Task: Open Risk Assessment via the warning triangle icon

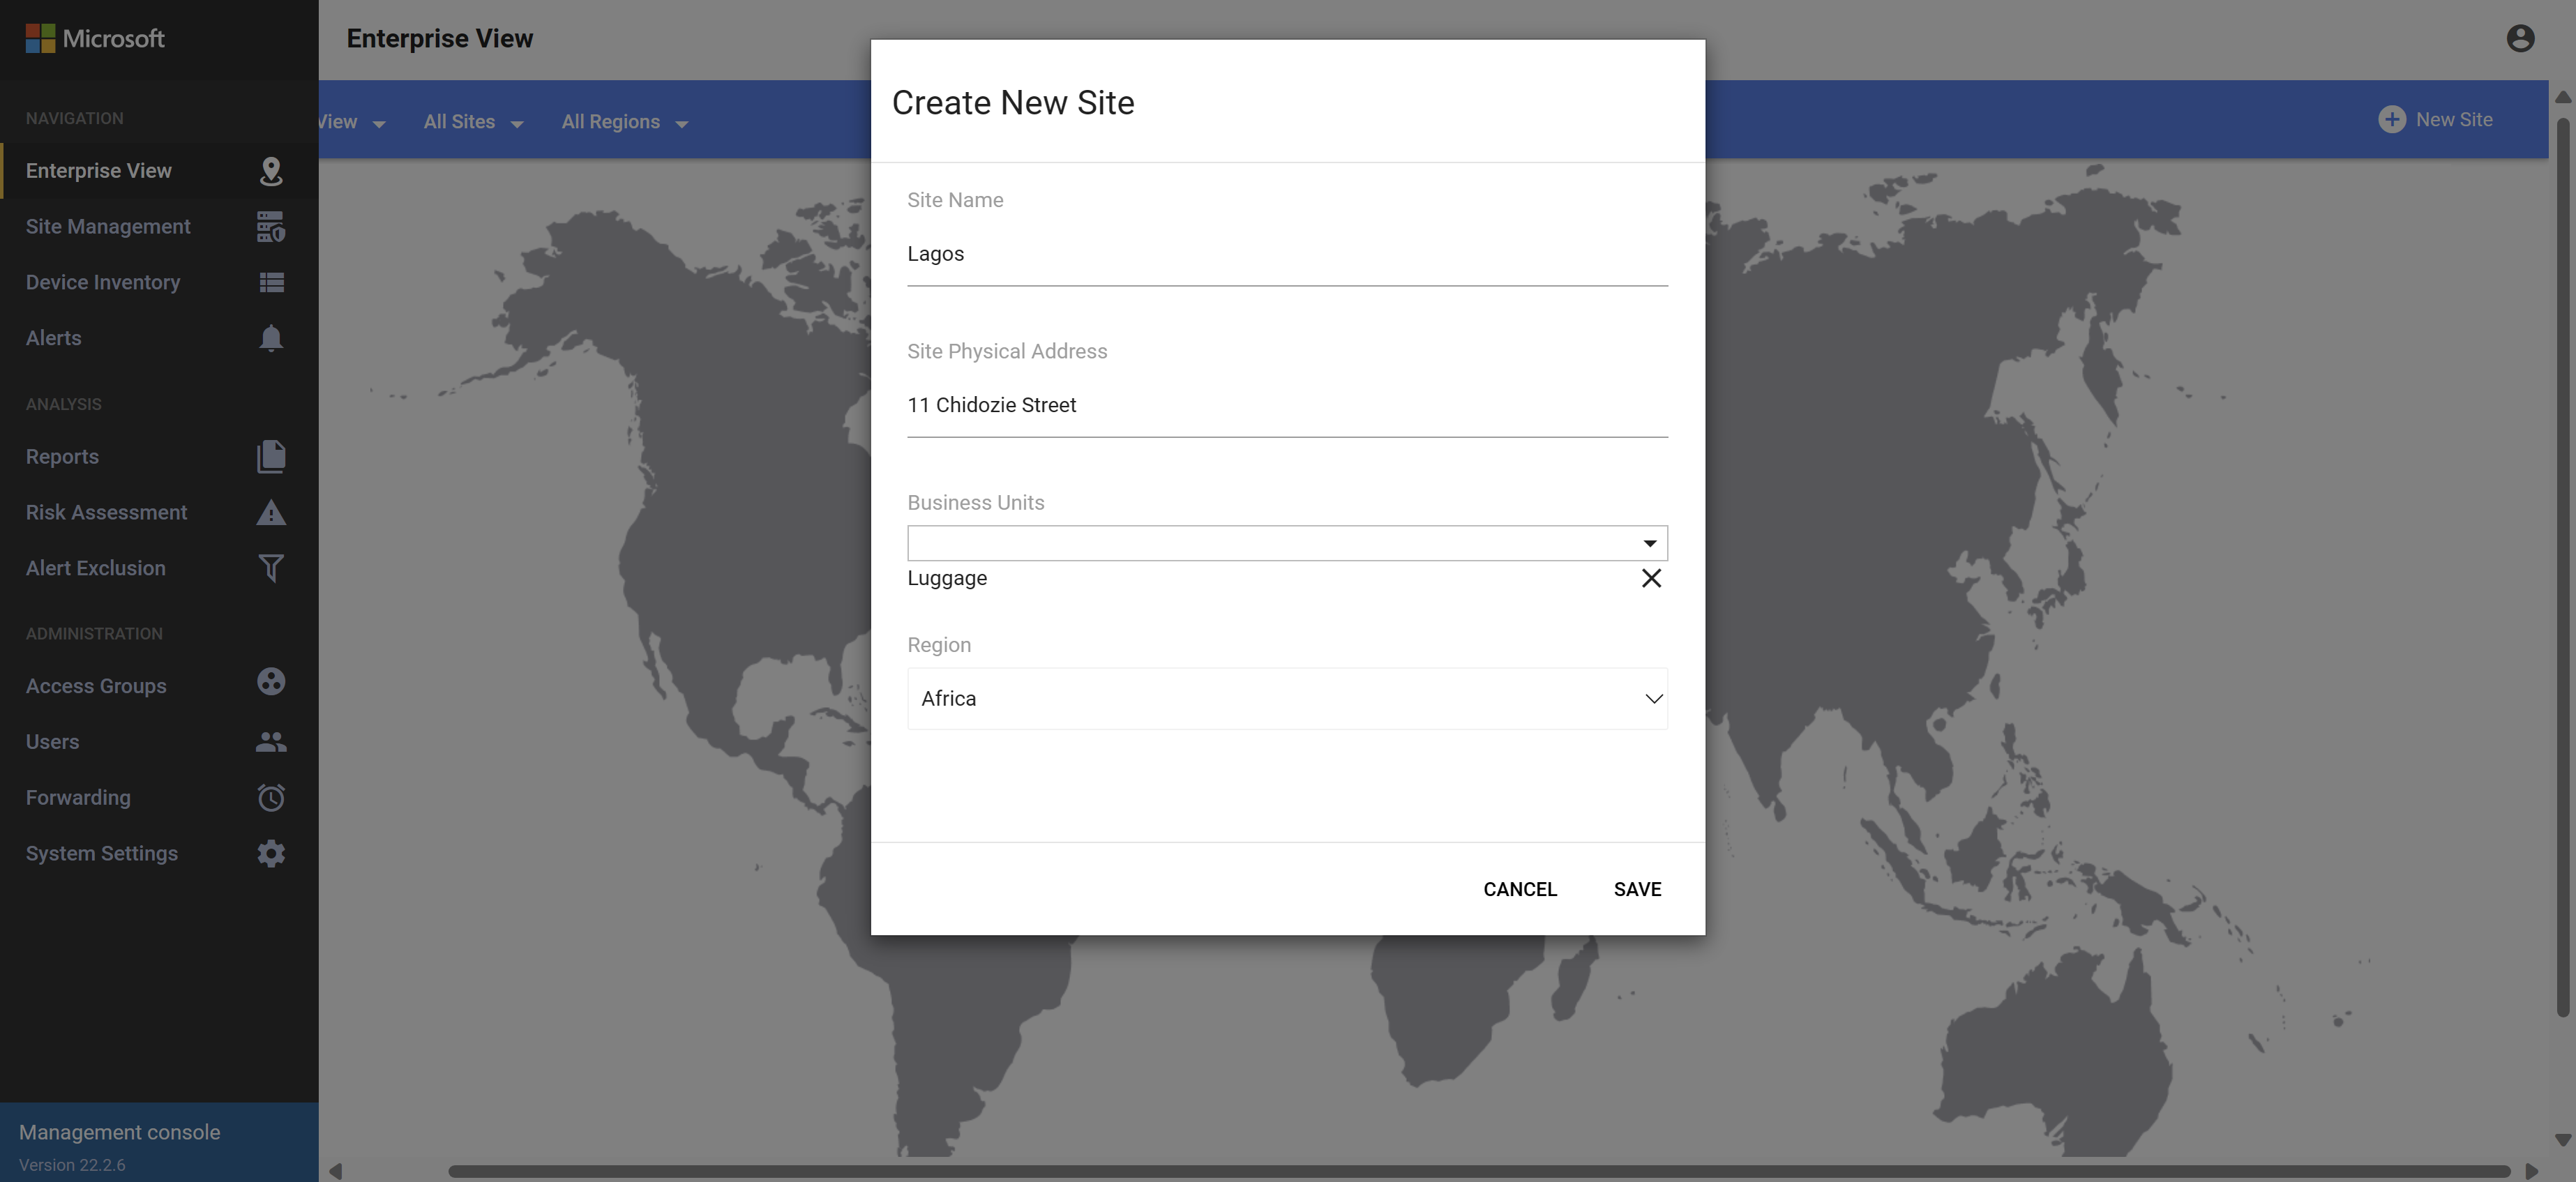Action: point(270,513)
